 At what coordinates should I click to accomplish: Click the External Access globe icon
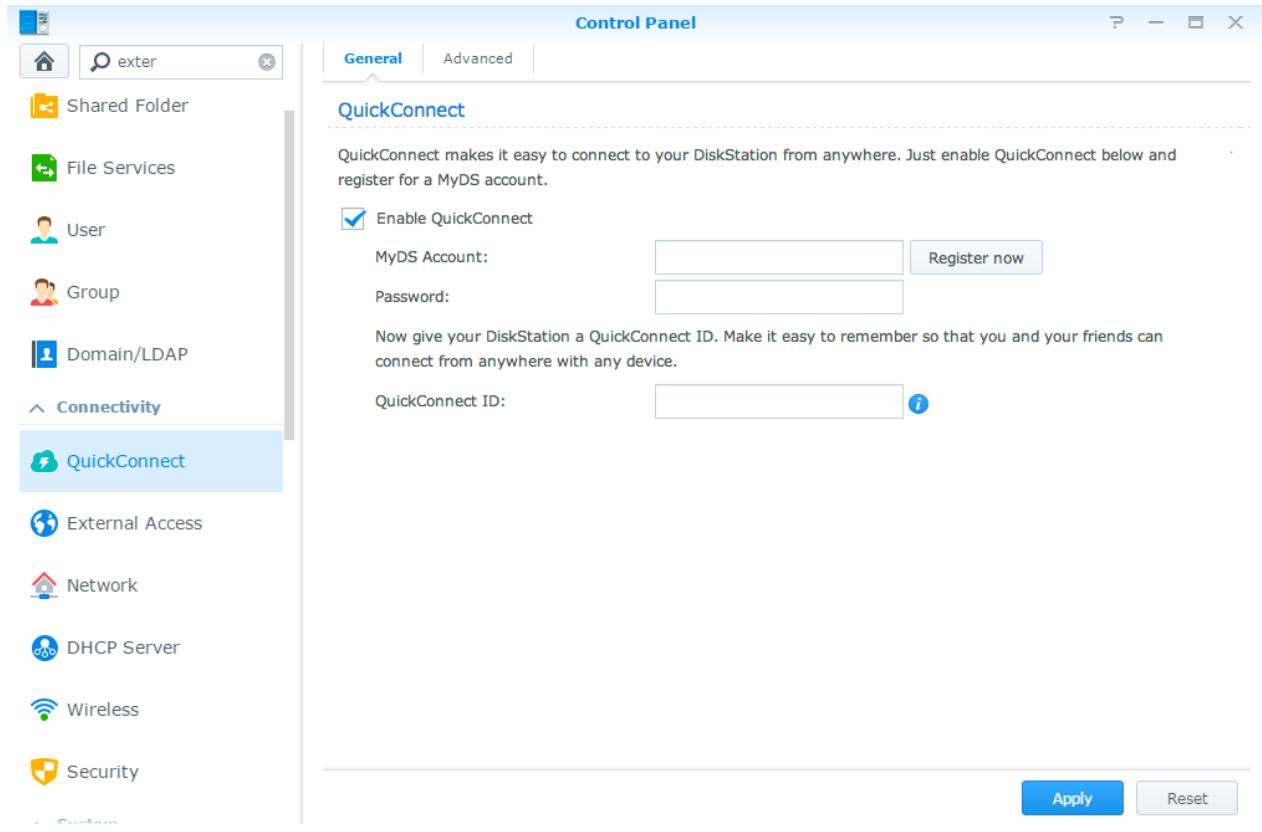[x=45, y=523]
